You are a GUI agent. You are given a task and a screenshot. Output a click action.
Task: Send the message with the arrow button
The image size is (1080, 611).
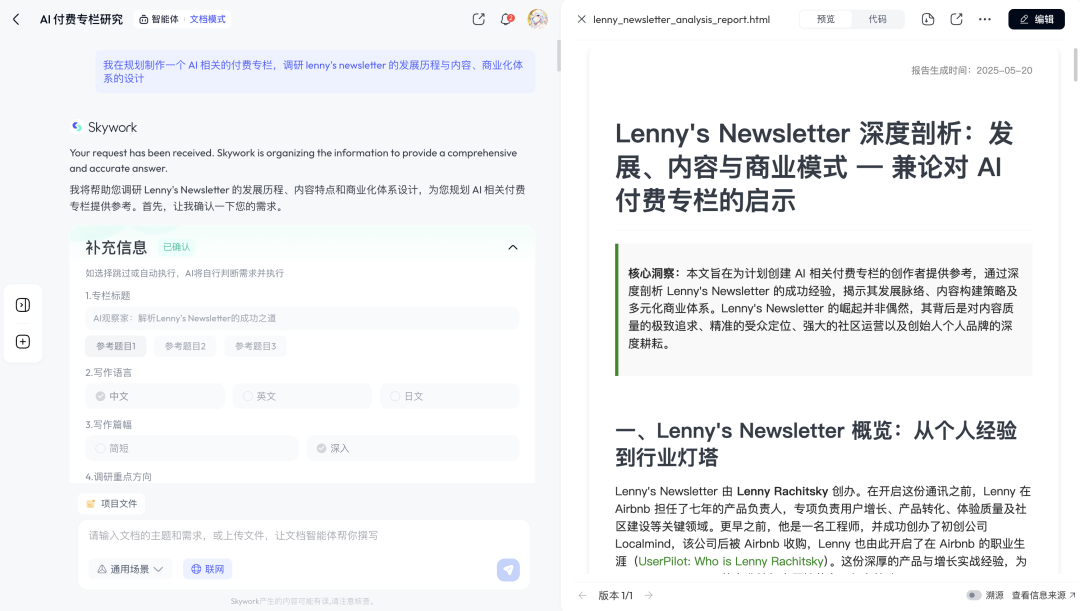508,570
